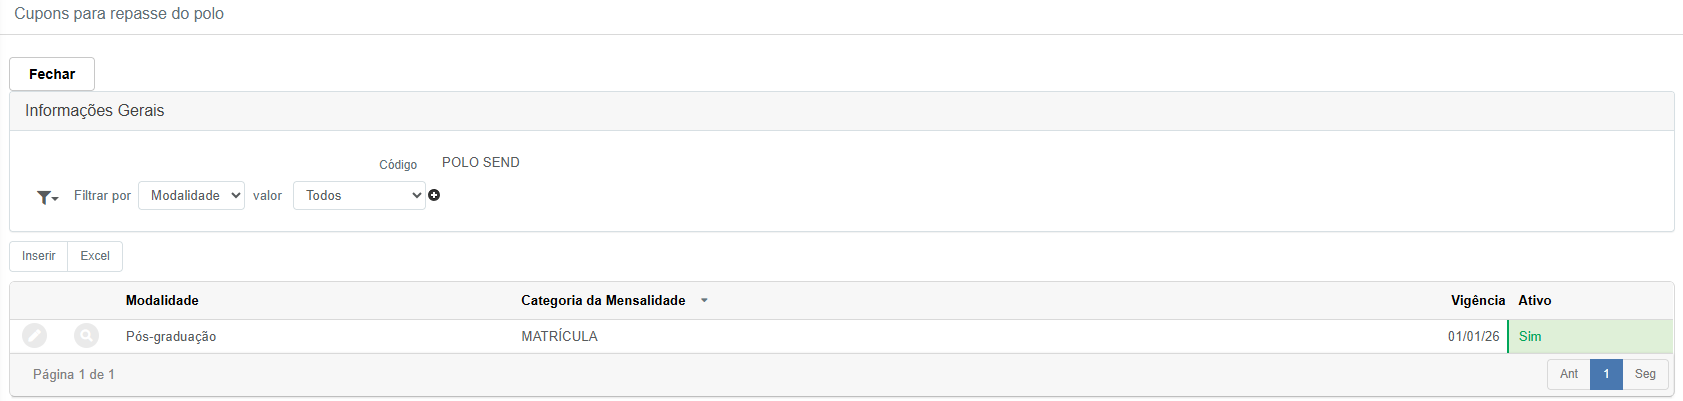1683x401 pixels.
Task: Select page 1 in the pagination
Action: coord(1606,374)
